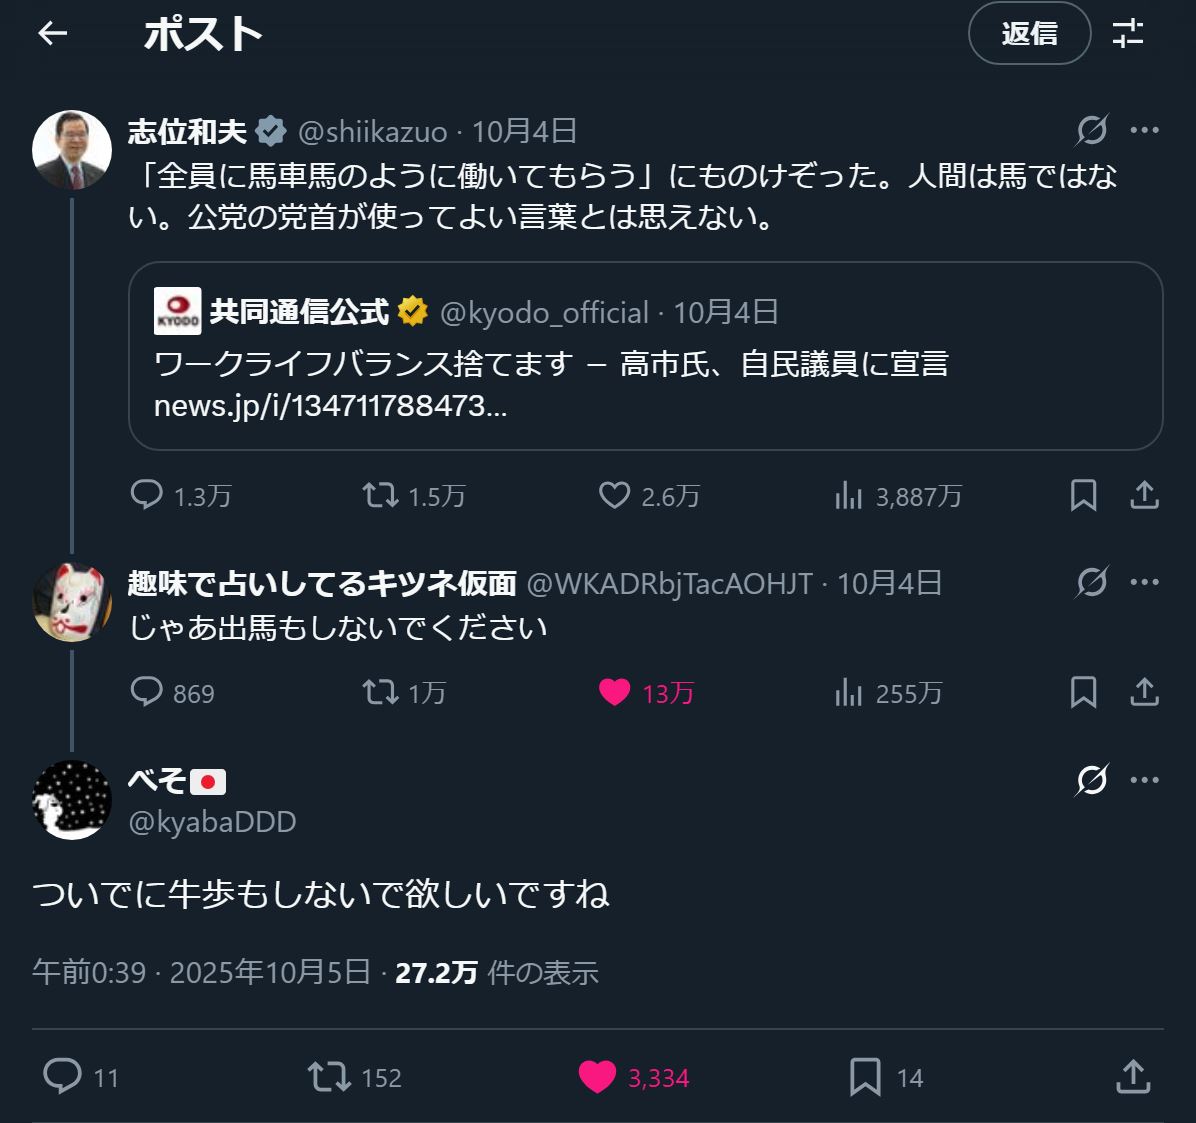Viewport: 1196px width, 1123px height.
Task: Open the news.jp link in quoted post
Action: click(x=330, y=406)
